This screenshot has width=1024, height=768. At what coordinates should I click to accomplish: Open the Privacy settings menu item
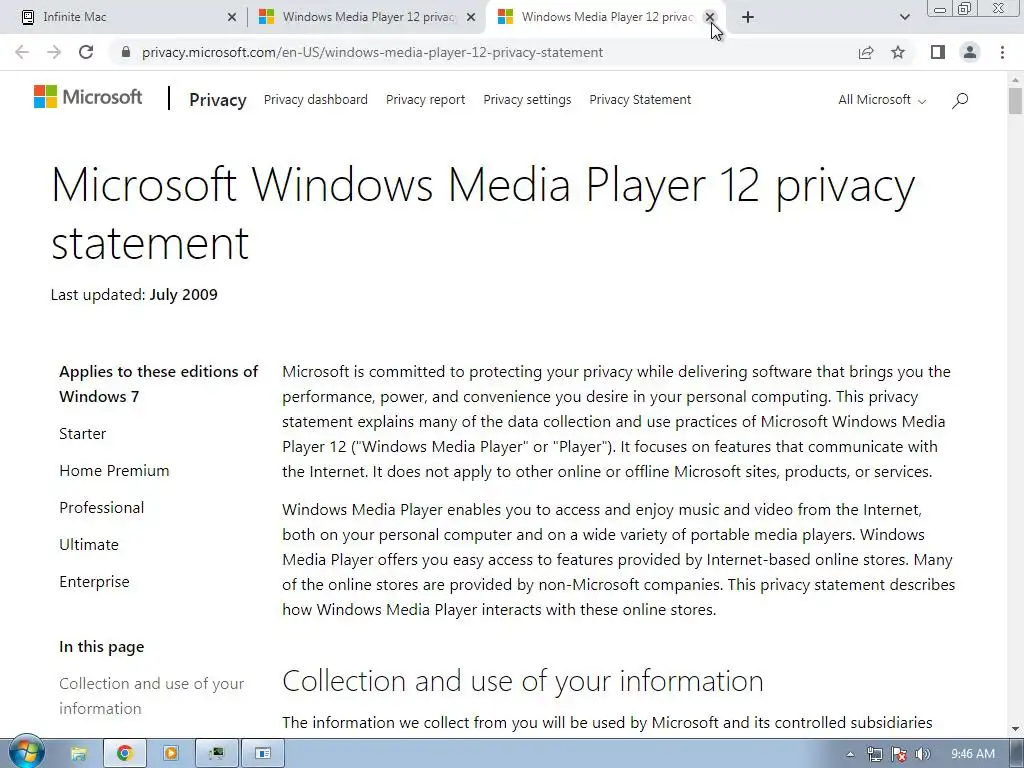[527, 100]
